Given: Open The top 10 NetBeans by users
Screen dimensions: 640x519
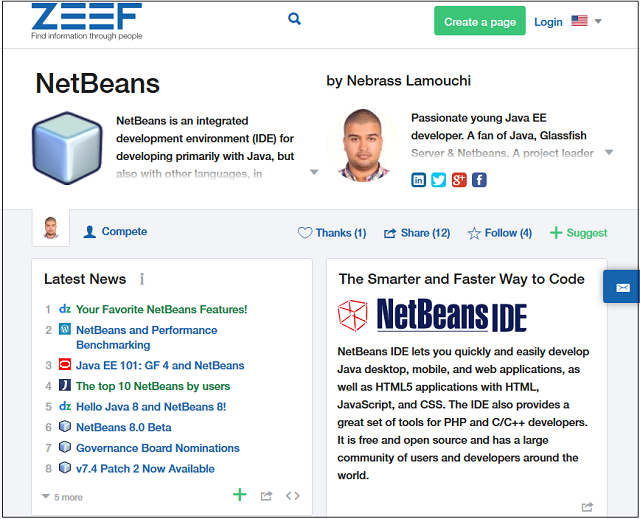Looking at the screenshot, I should [153, 386].
